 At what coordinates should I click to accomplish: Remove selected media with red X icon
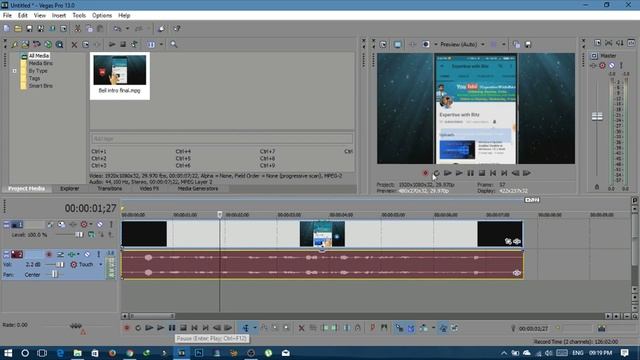click(x=74, y=44)
